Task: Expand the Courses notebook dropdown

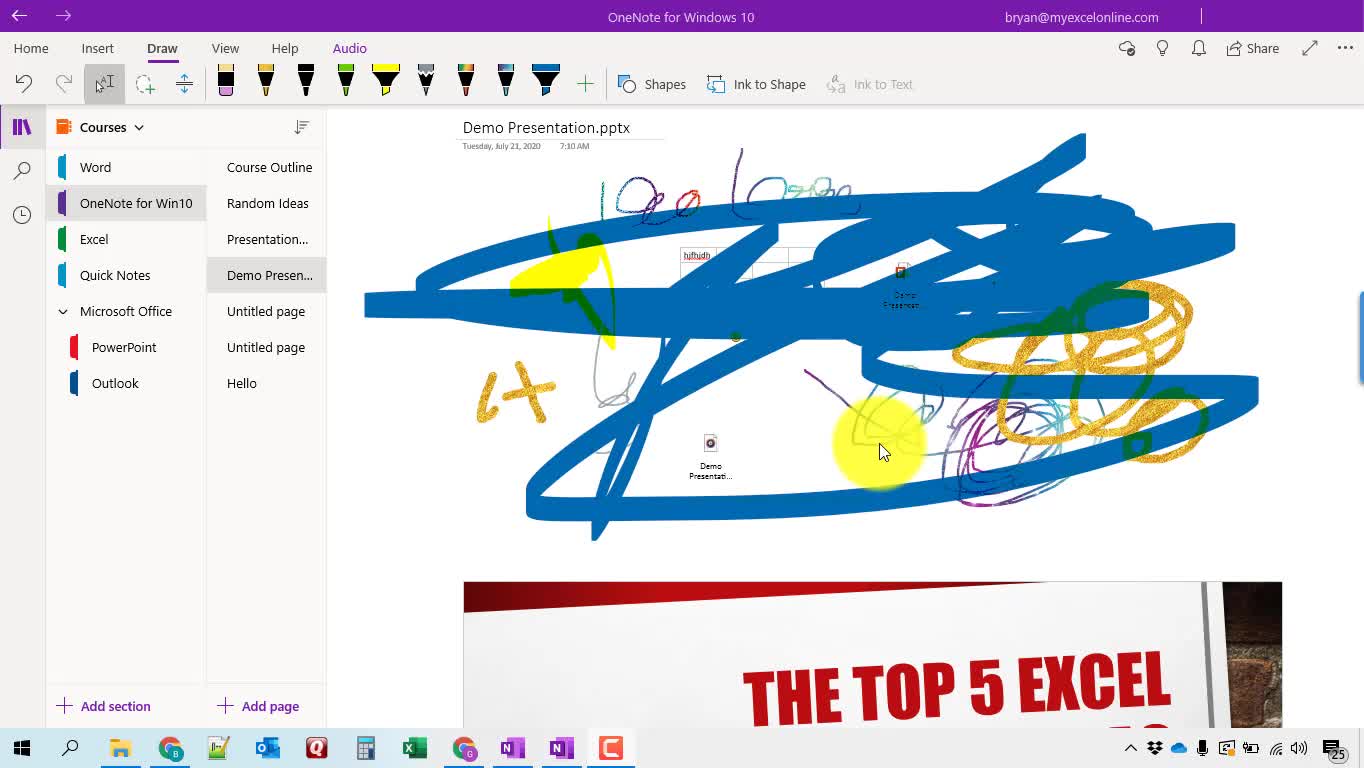Action: tap(139, 128)
